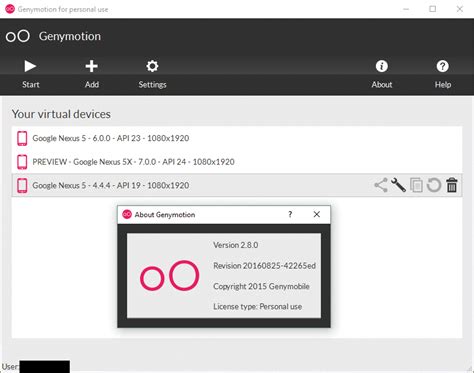Open the Help toolbar item

[x=443, y=74]
